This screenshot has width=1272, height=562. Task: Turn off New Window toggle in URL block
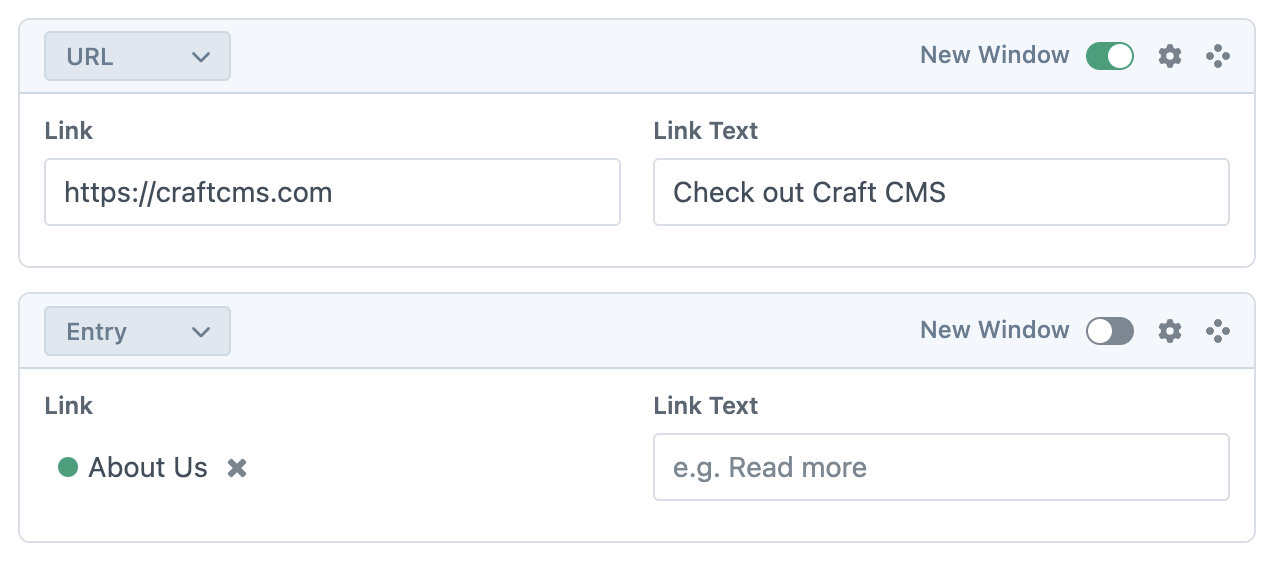(x=1110, y=56)
